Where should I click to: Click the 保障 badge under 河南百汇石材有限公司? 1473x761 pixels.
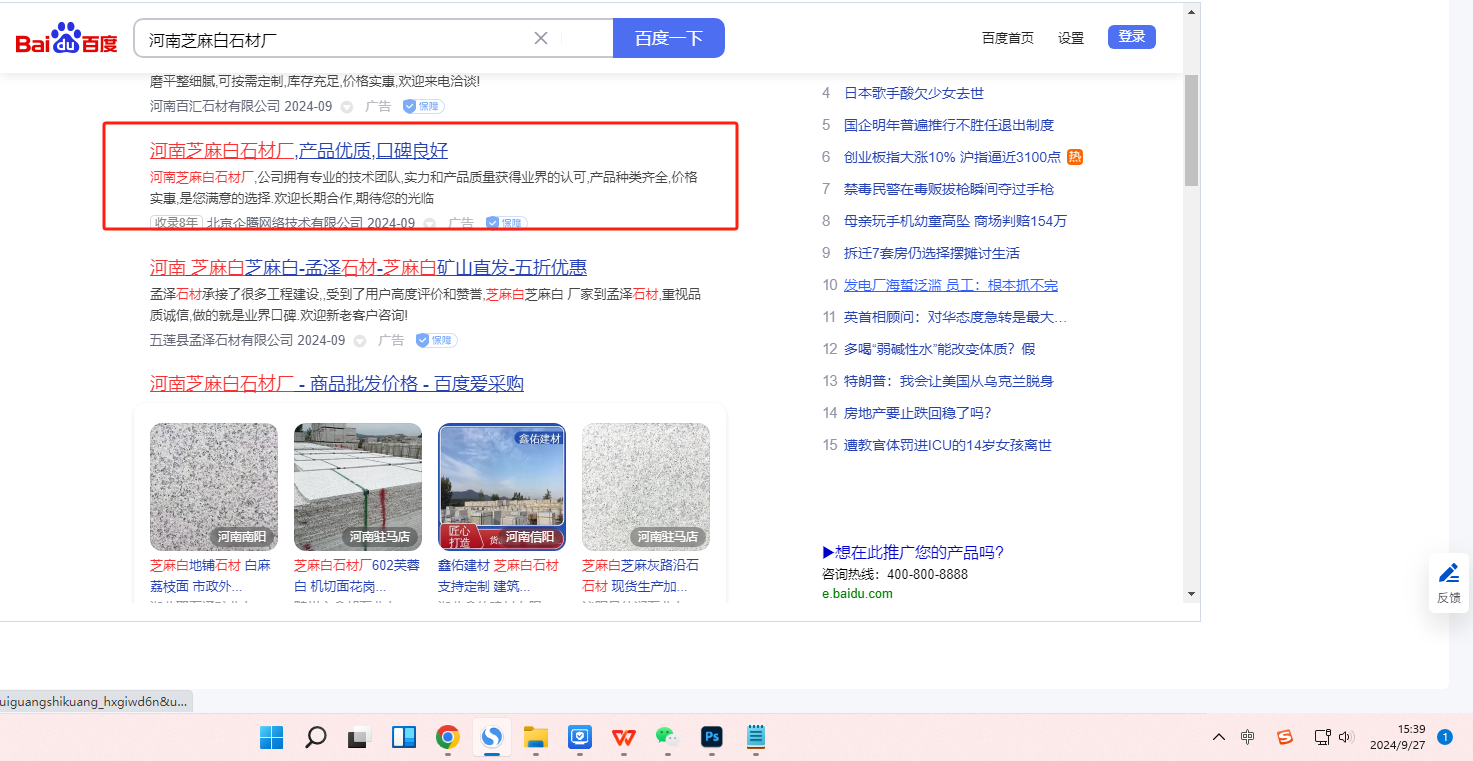pos(423,106)
